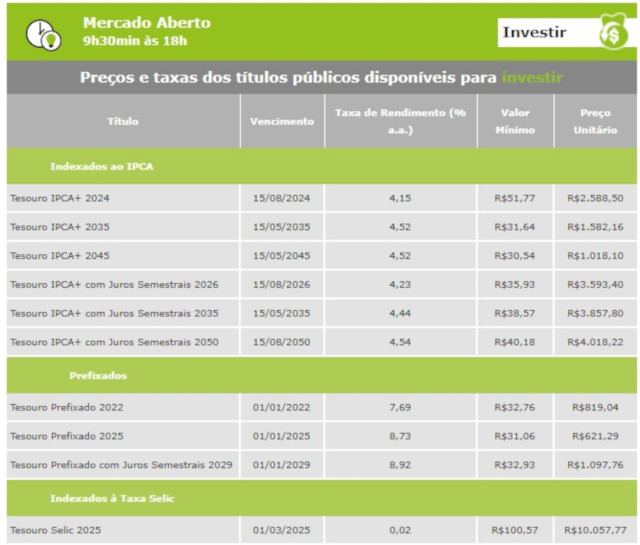
Task: Click minimum value R$100,57
Action: (515, 530)
